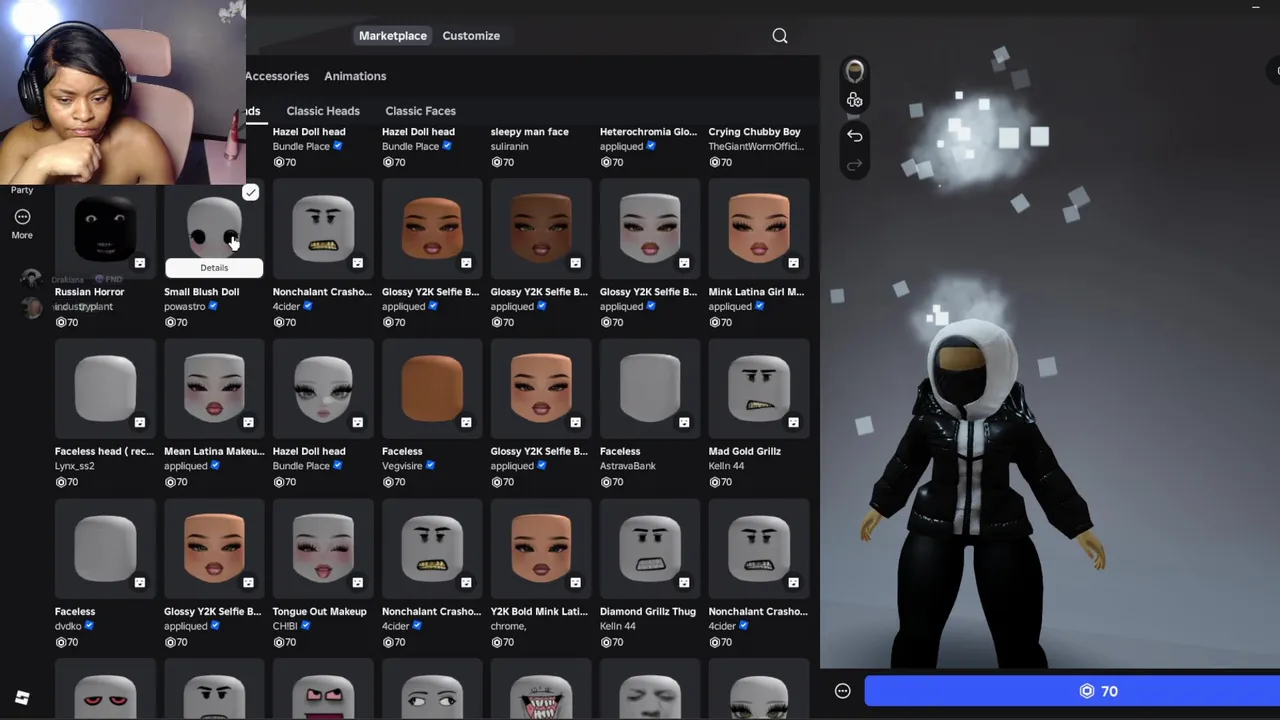Open creator link CHIBI

coord(285,626)
